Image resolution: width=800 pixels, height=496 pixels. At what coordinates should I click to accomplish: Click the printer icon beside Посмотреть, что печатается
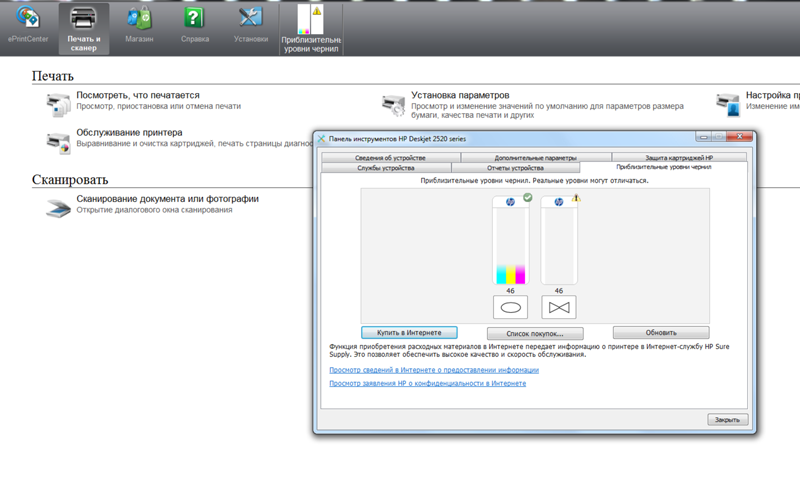pos(58,105)
